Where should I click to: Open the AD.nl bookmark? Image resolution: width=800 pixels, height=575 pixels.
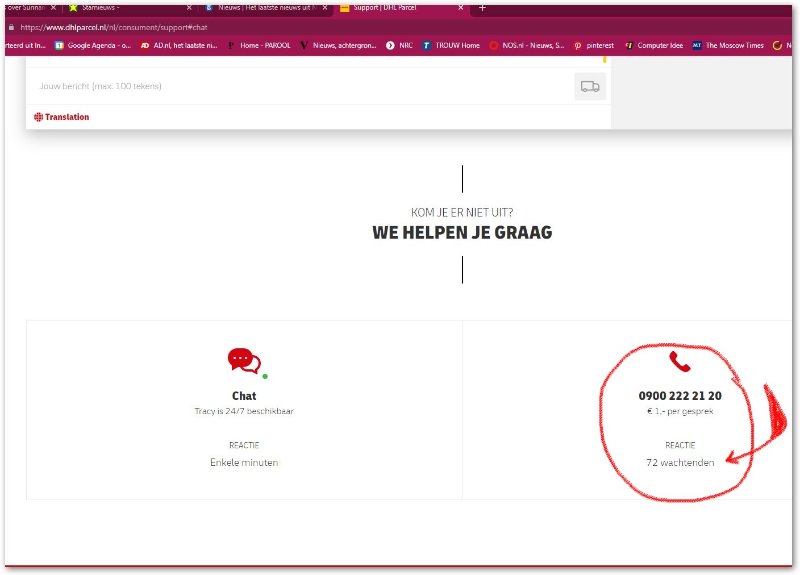(x=179, y=45)
